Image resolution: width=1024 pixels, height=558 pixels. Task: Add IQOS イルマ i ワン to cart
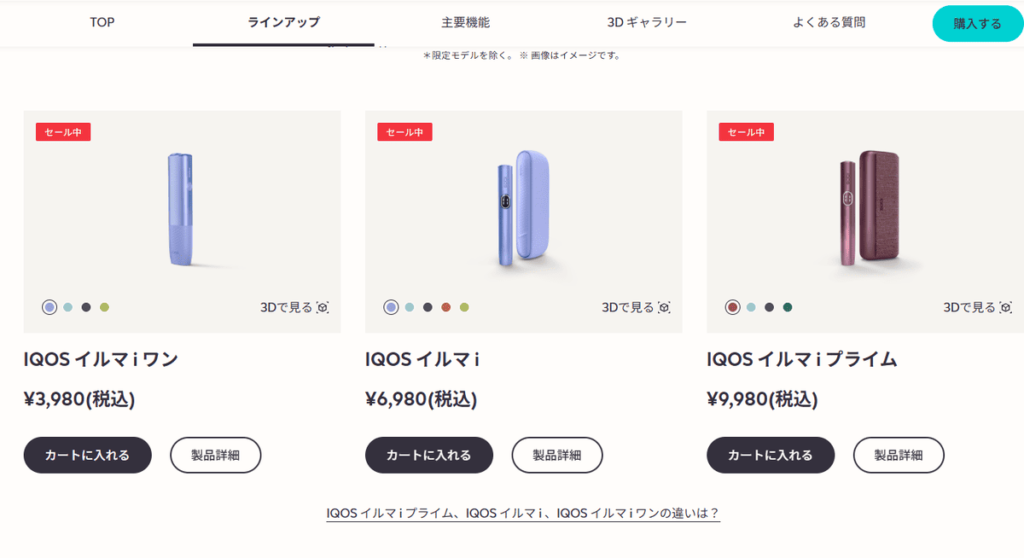pos(88,455)
